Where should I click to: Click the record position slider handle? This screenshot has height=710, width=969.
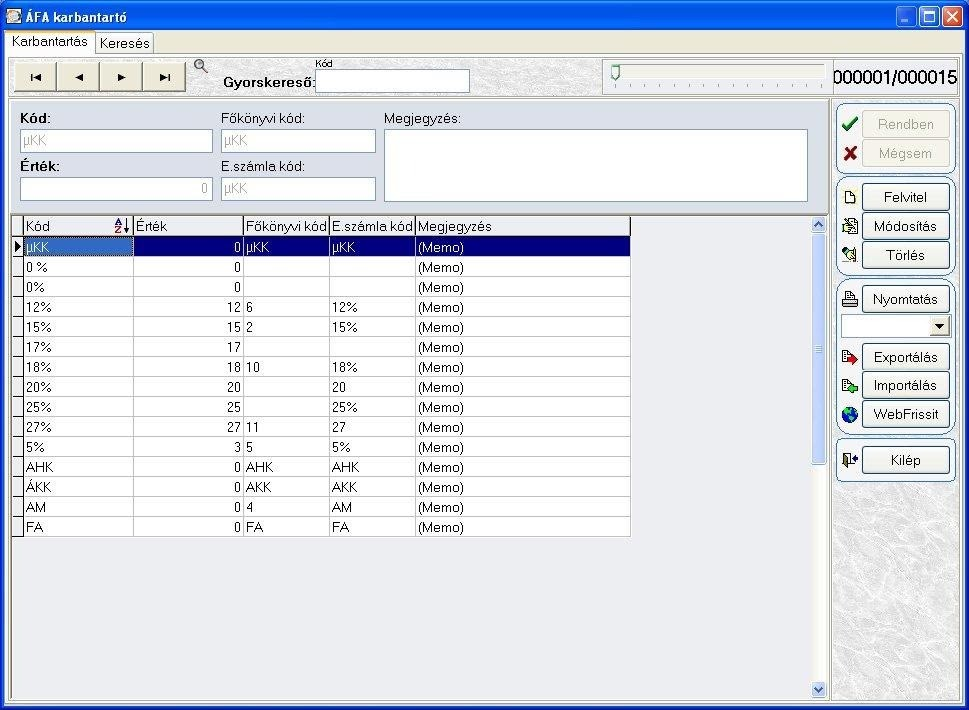tap(616, 72)
